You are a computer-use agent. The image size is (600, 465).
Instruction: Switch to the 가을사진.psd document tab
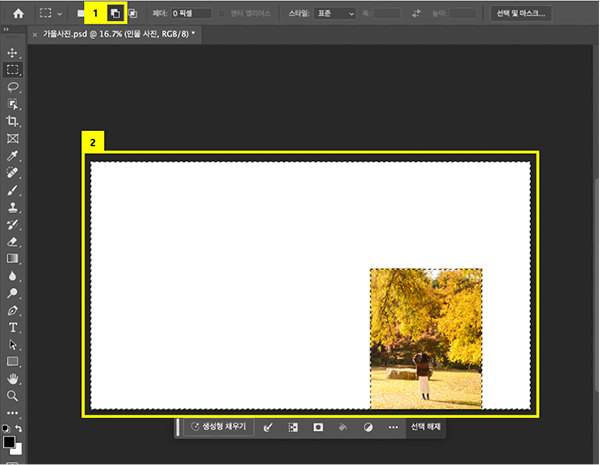[x=119, y=34]
